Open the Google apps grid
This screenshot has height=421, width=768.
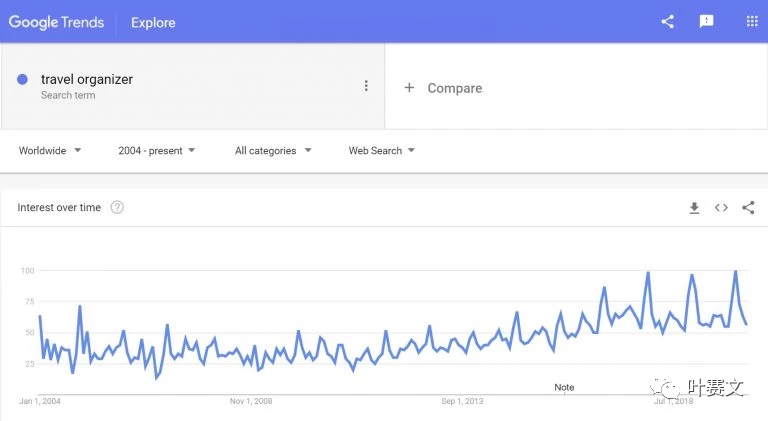tap(752, 22)
